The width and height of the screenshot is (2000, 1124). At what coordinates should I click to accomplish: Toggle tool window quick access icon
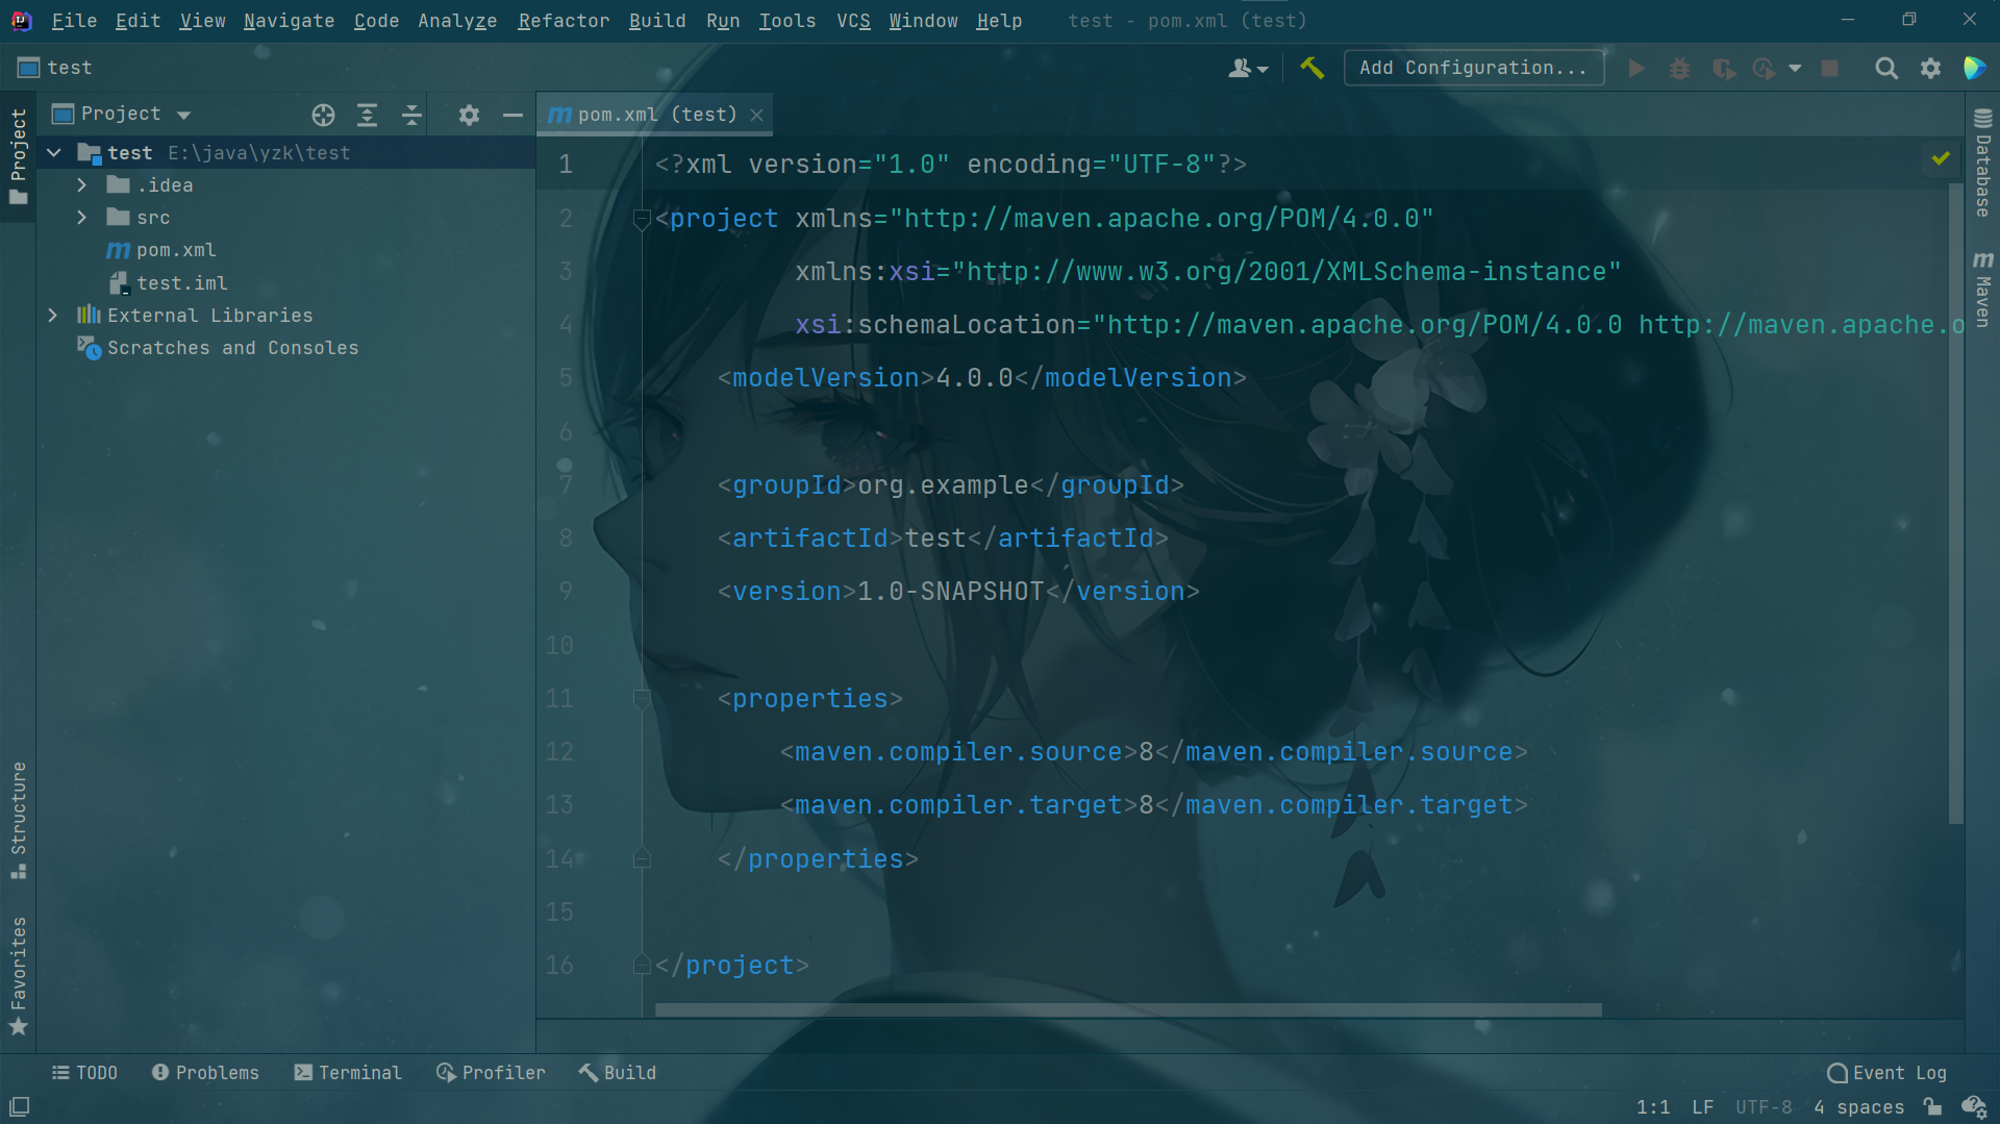click(19, 1106)
